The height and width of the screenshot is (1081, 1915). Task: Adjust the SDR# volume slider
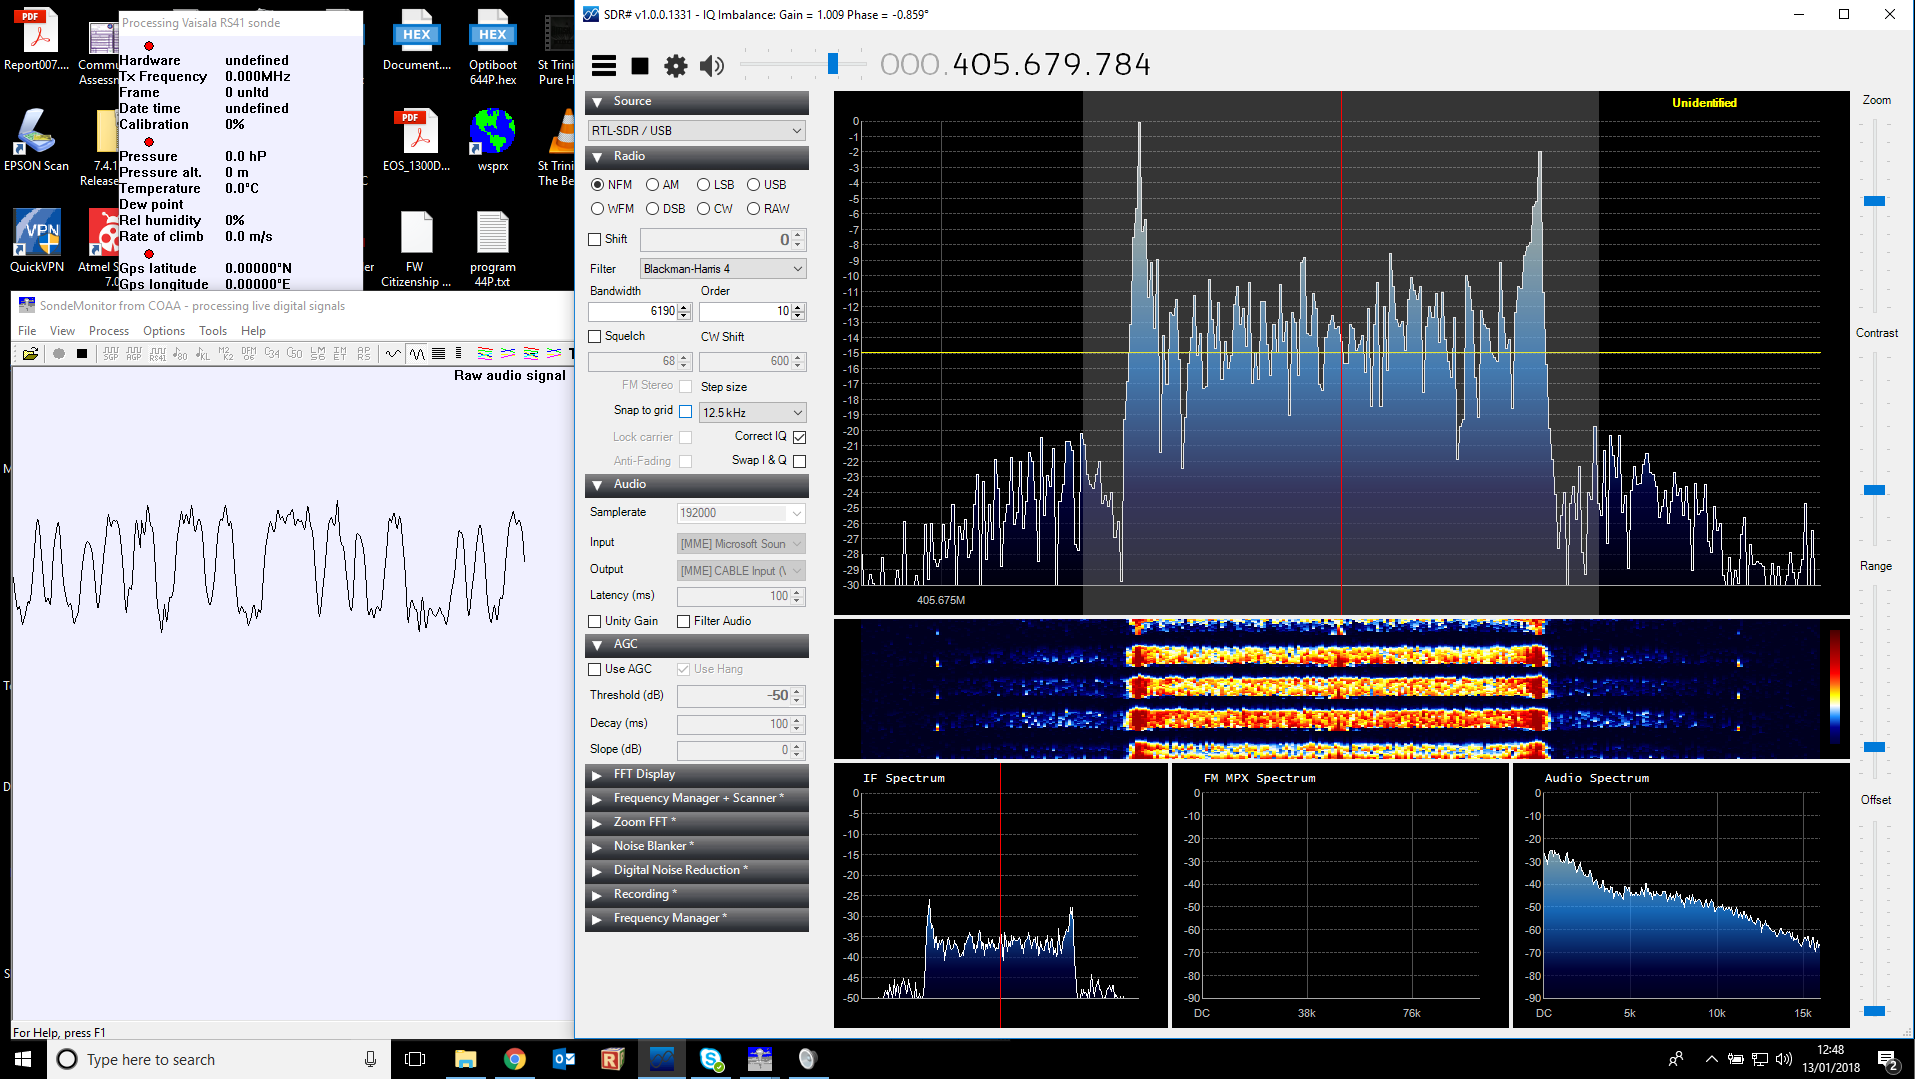coord(832,64)
